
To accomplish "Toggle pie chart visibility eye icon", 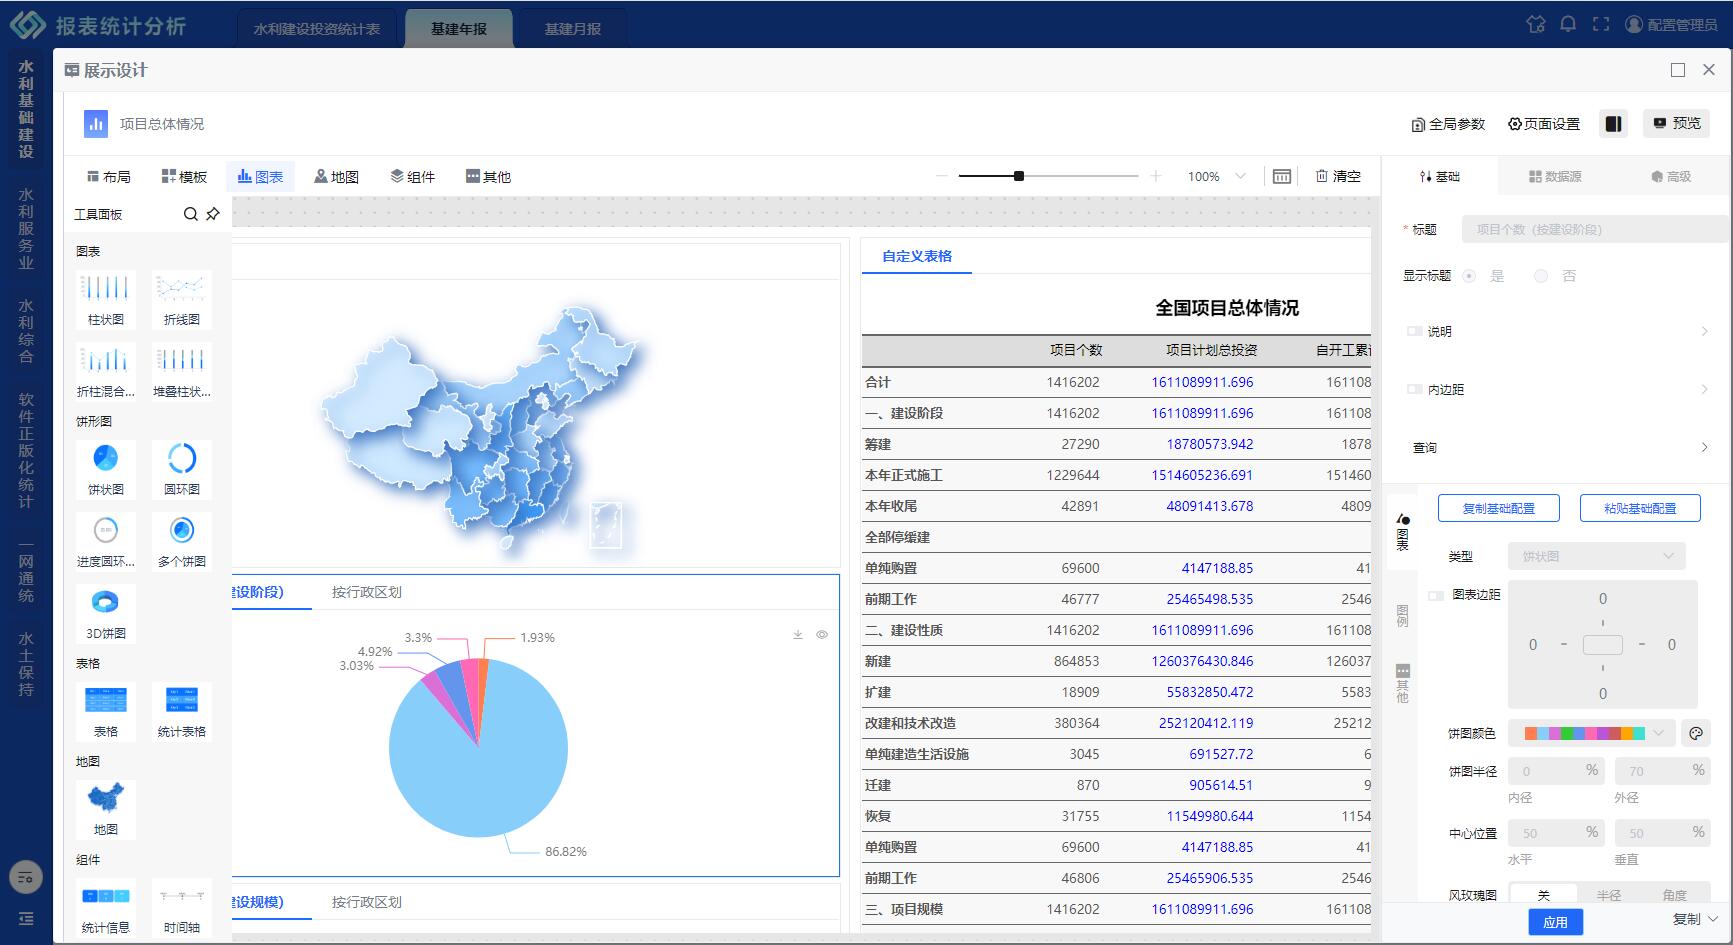I will (x=822, y=635).
